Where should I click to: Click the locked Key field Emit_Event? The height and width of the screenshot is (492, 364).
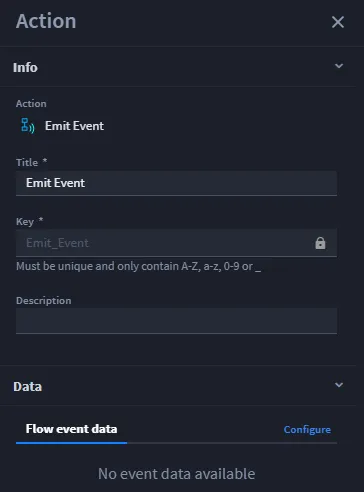tap(176, 243)
